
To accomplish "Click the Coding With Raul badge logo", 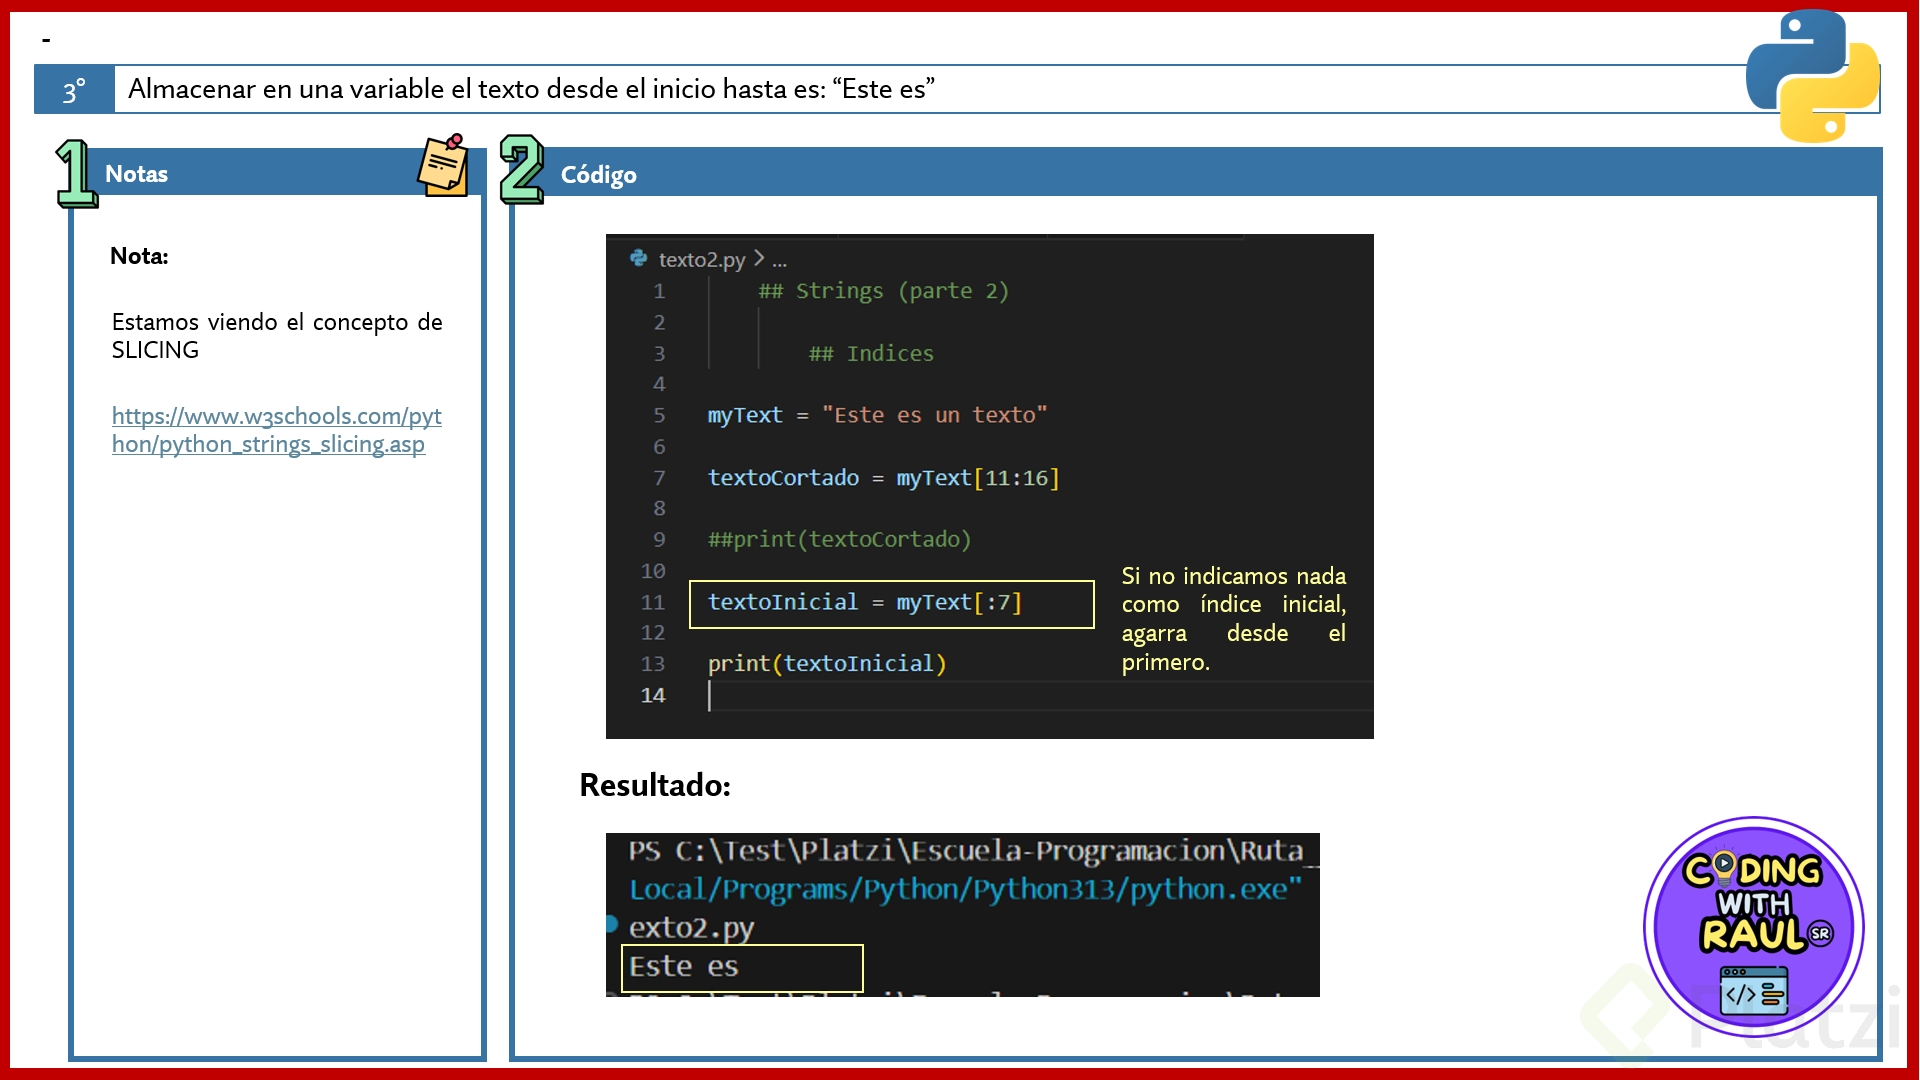I will coord(1753,927).
